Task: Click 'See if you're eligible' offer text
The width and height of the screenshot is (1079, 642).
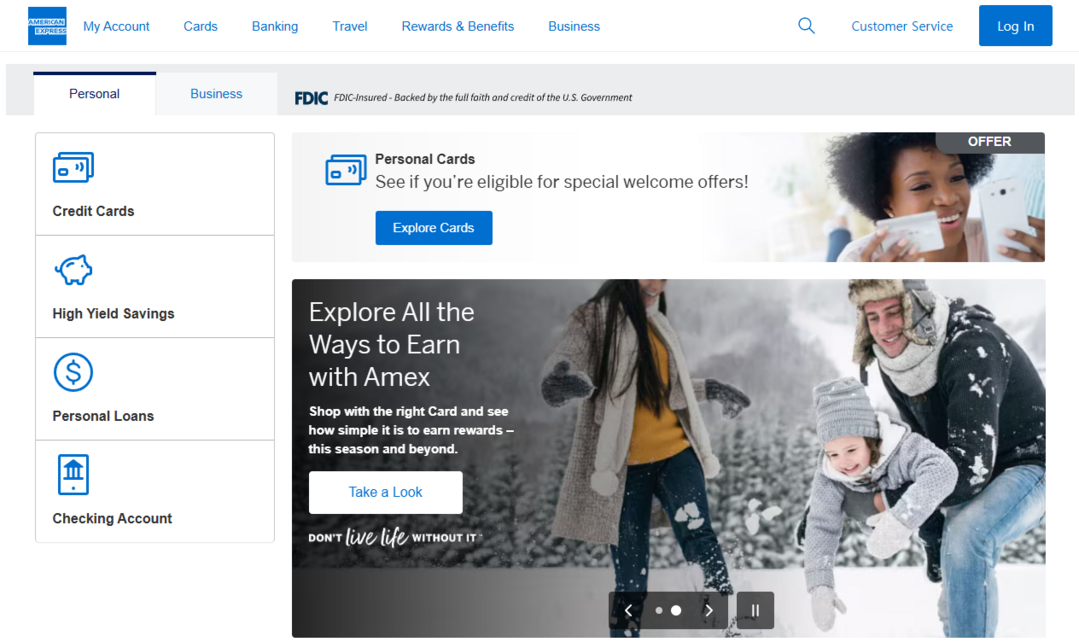Action: (562, 182)
